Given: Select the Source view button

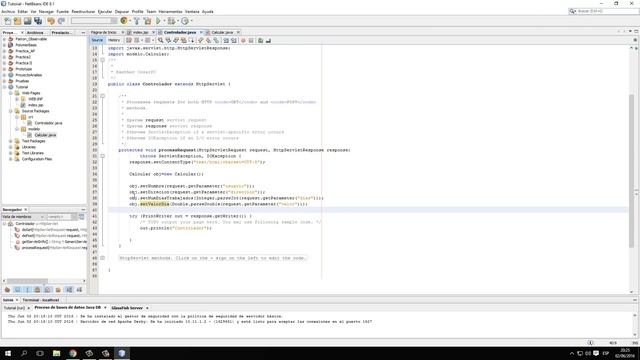Looking at the screenshot, I should click(x=97, y=40).
